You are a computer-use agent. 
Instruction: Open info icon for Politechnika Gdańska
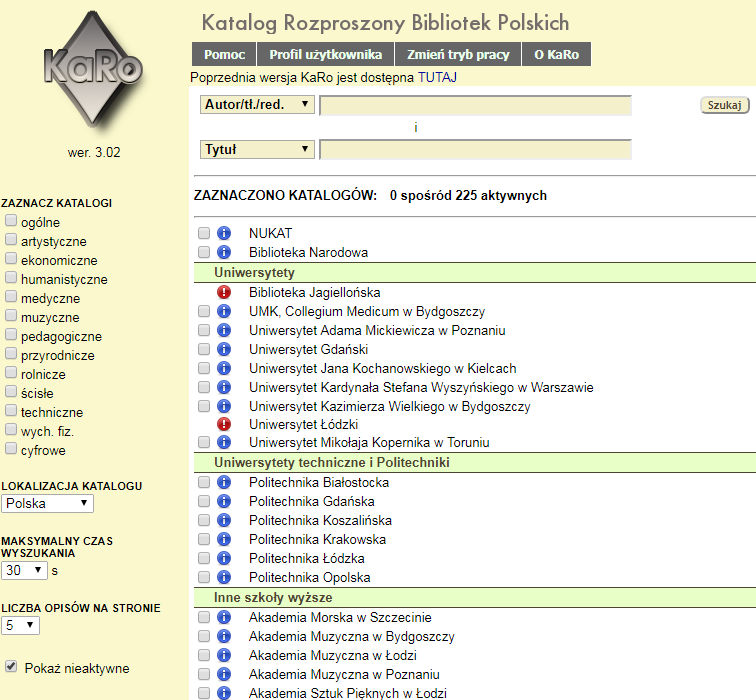(224, 501)
